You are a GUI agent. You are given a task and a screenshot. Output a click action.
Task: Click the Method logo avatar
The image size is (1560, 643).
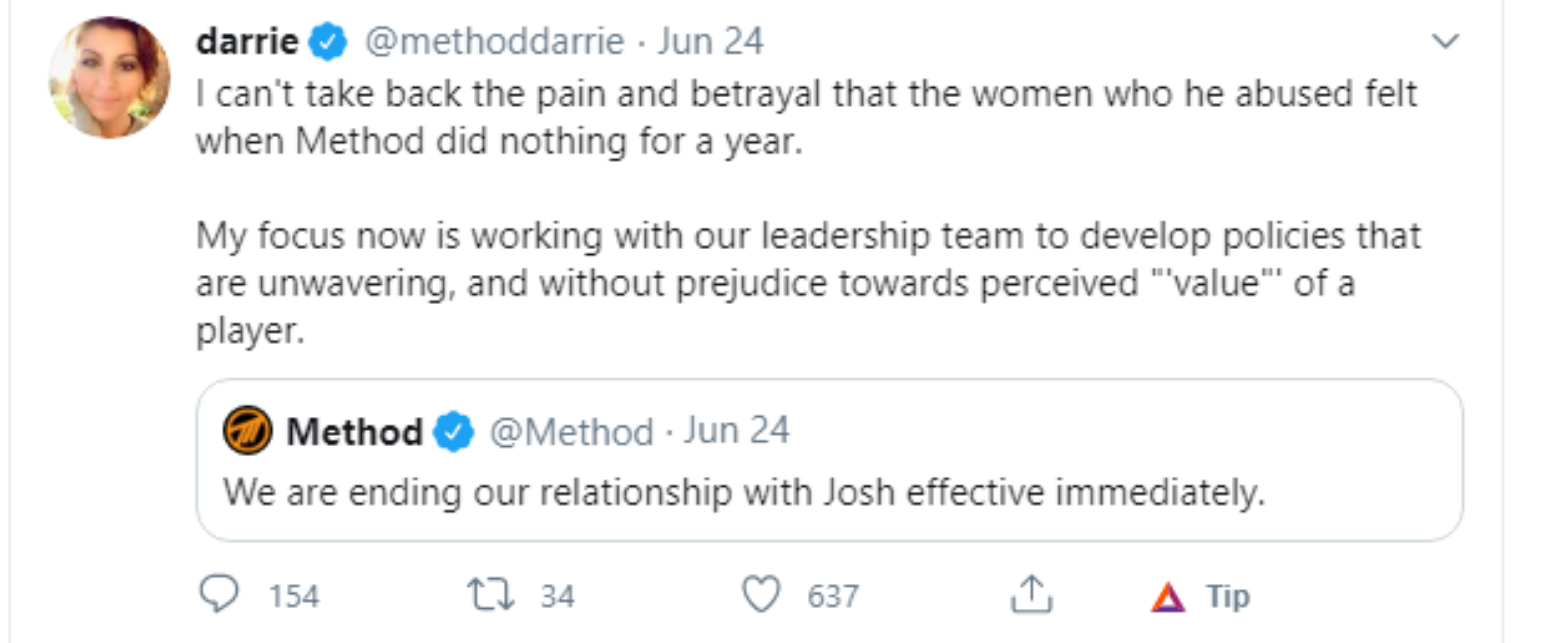[x=248, y=432]
